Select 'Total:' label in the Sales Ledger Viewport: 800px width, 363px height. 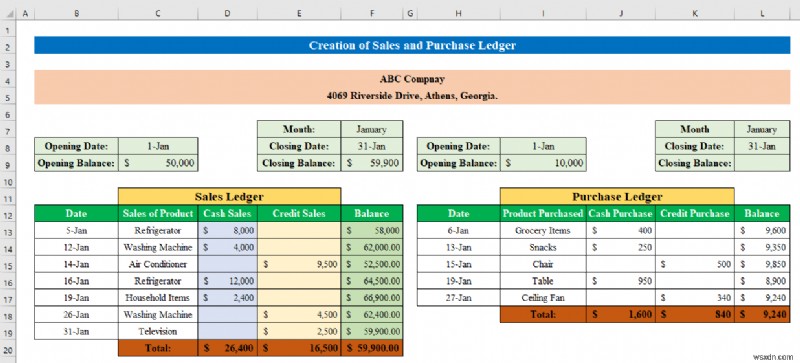(158, 348)
